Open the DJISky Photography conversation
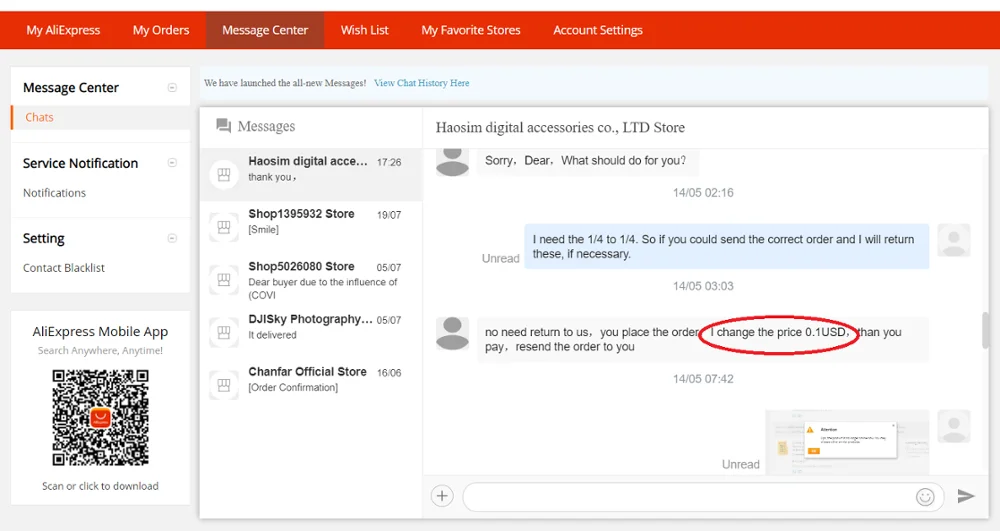The height and width of the screenshot is (531, 1000). [x=311, y=331]
